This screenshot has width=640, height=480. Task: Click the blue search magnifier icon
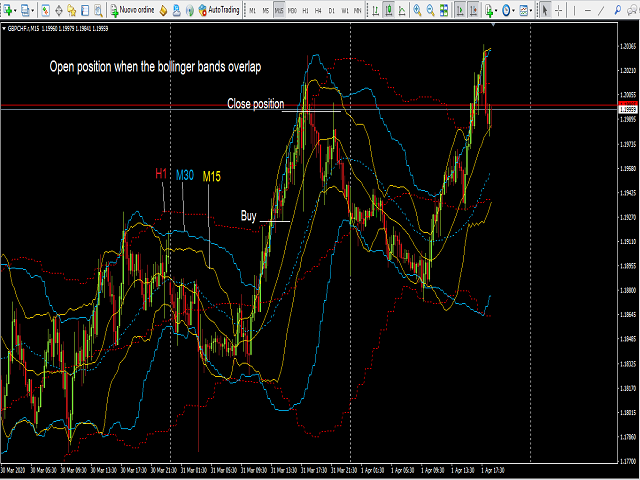(618, 10)
